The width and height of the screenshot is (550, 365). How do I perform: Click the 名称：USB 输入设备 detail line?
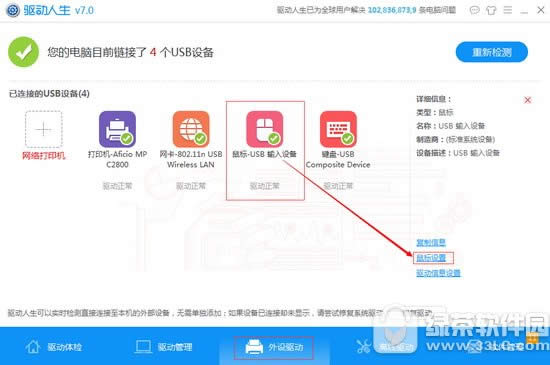[450, 126]
